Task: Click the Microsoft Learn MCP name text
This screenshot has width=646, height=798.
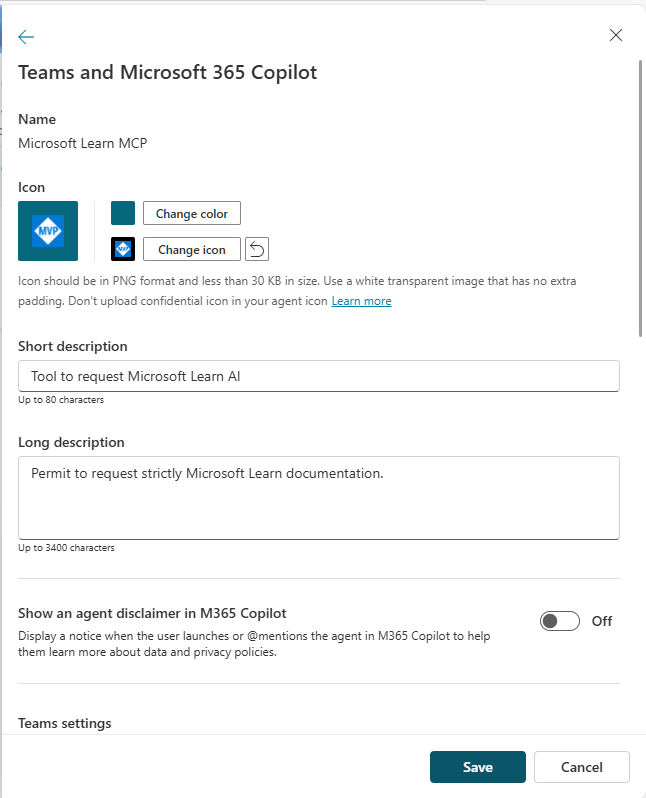Action: 83,143
